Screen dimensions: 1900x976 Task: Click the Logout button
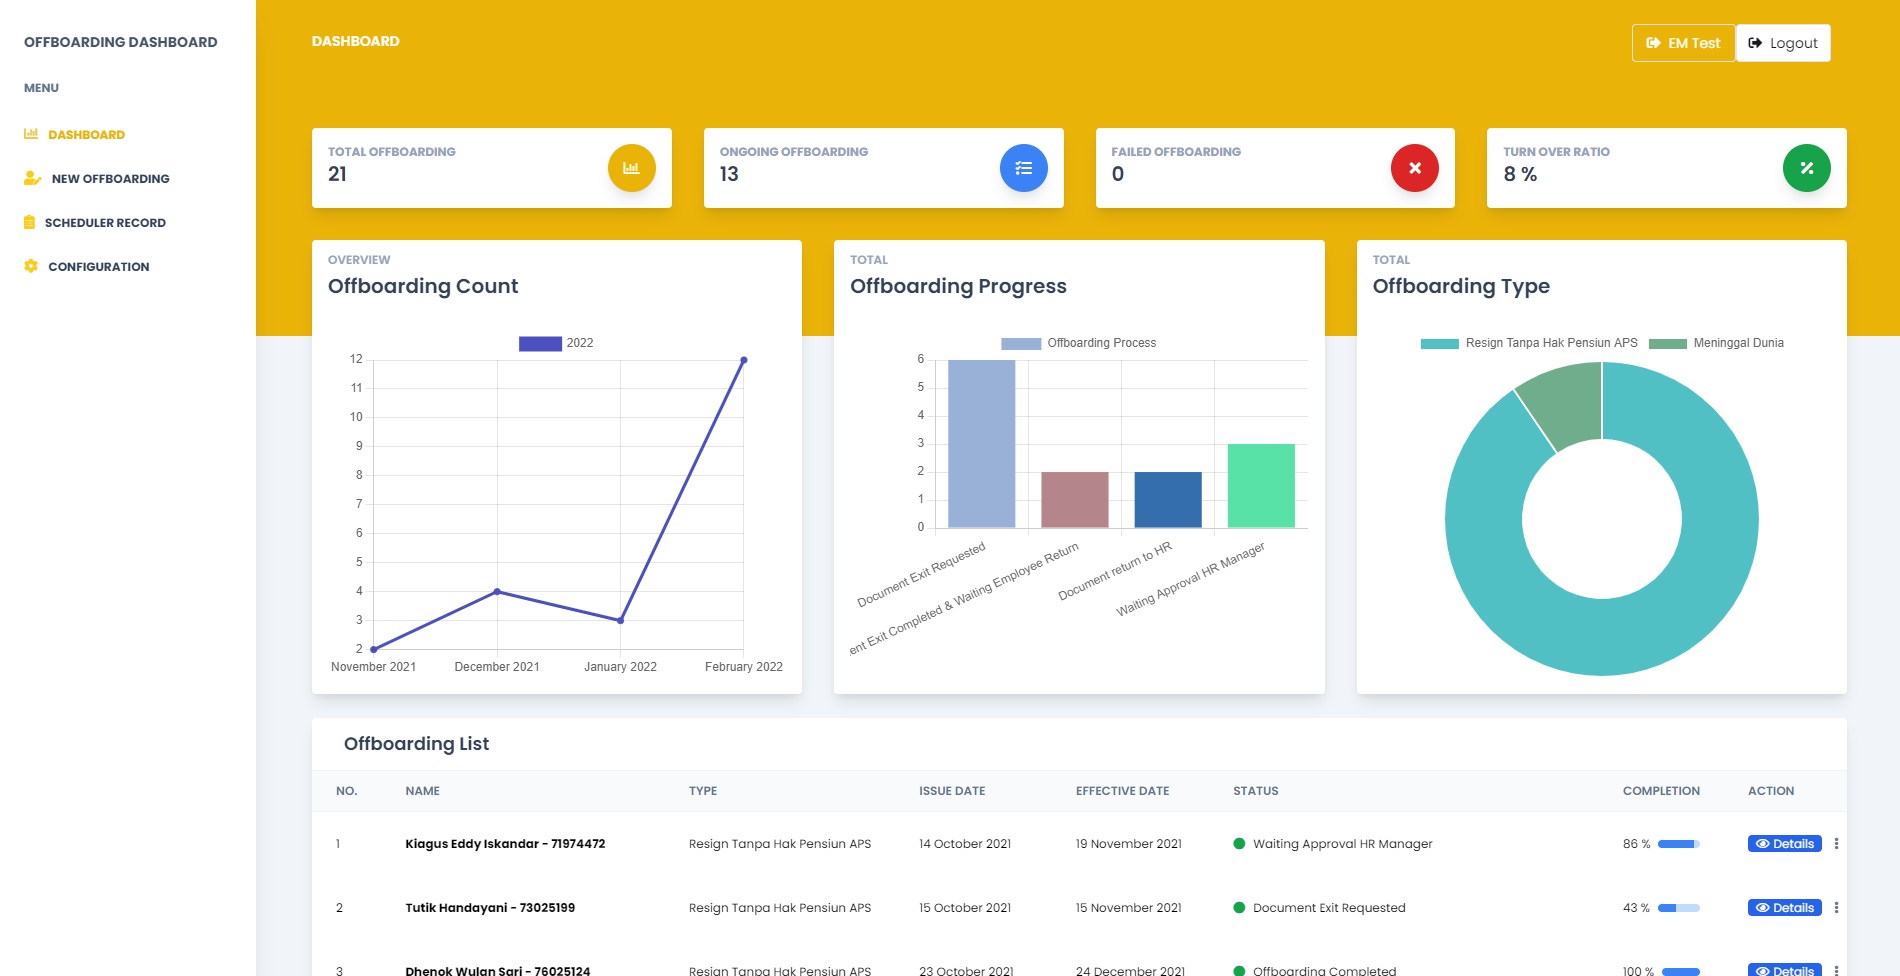click(x=1783, y=43)
